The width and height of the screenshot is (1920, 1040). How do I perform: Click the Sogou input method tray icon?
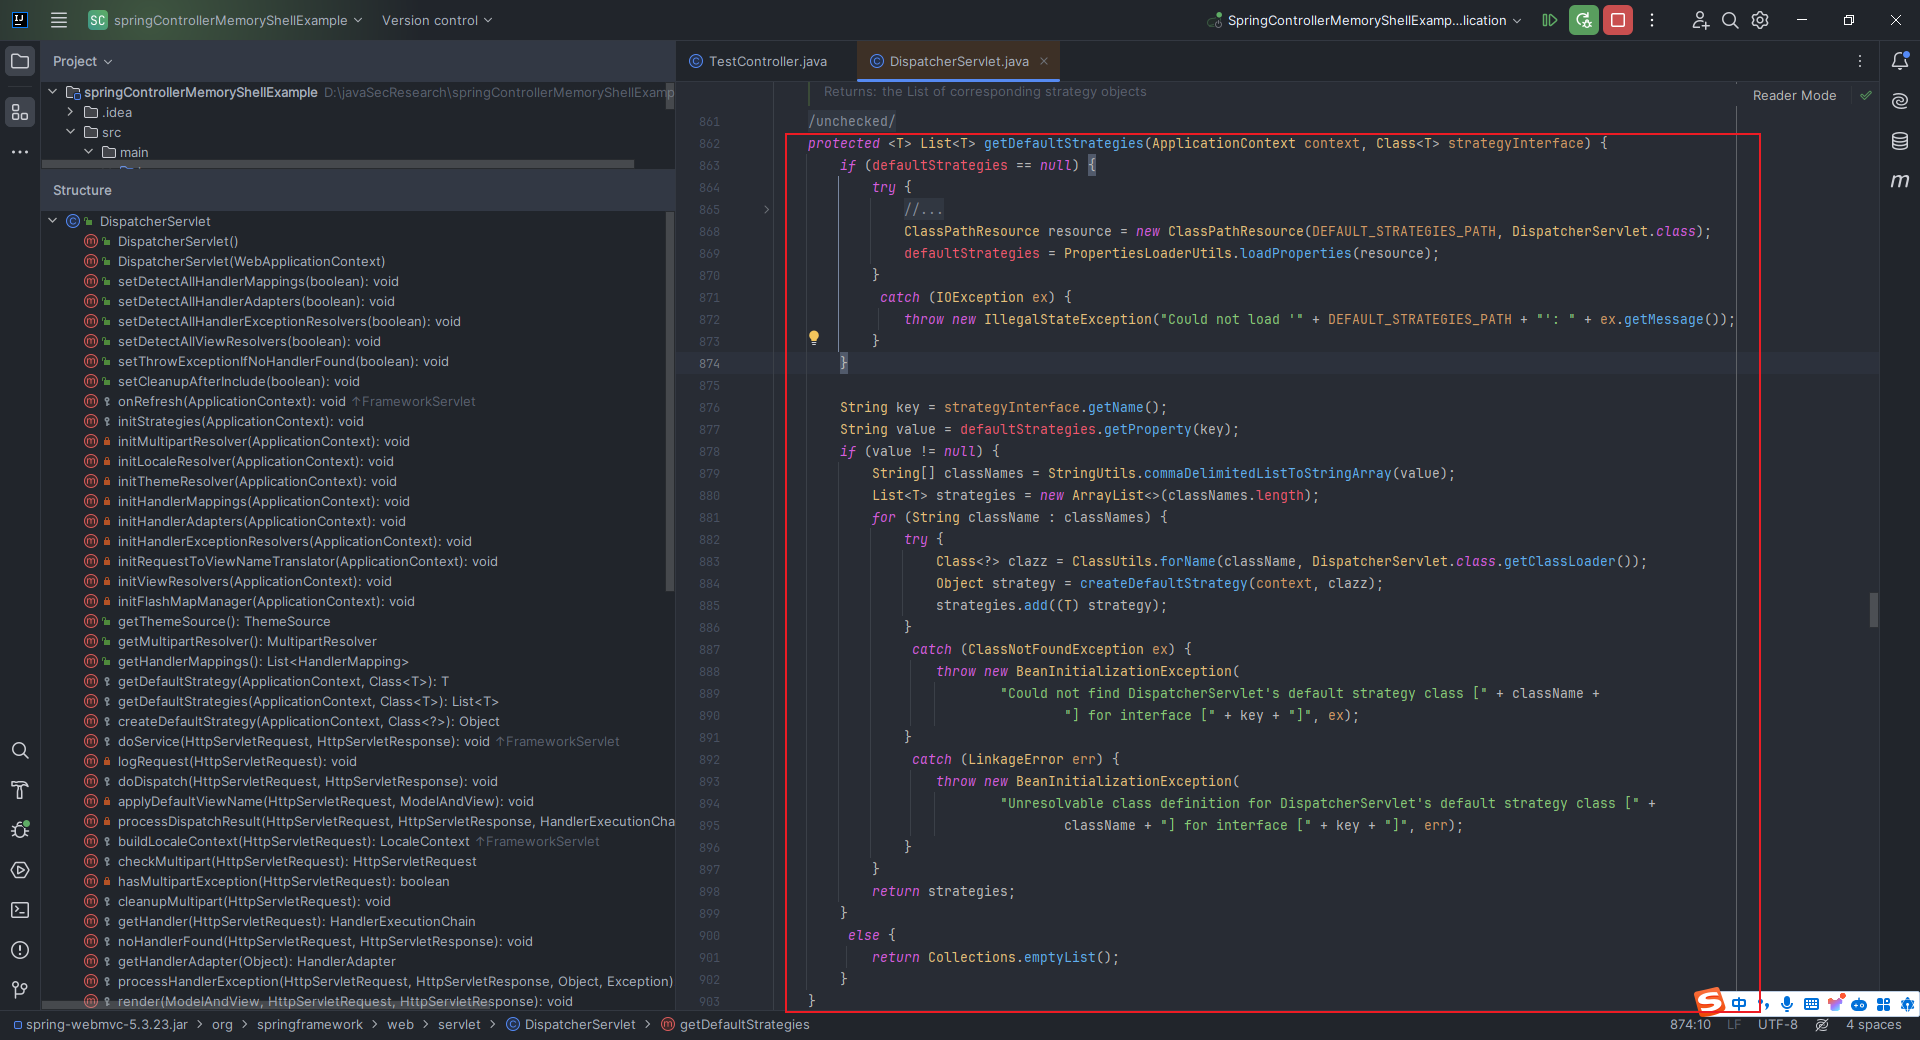tap(1709, 1002)
